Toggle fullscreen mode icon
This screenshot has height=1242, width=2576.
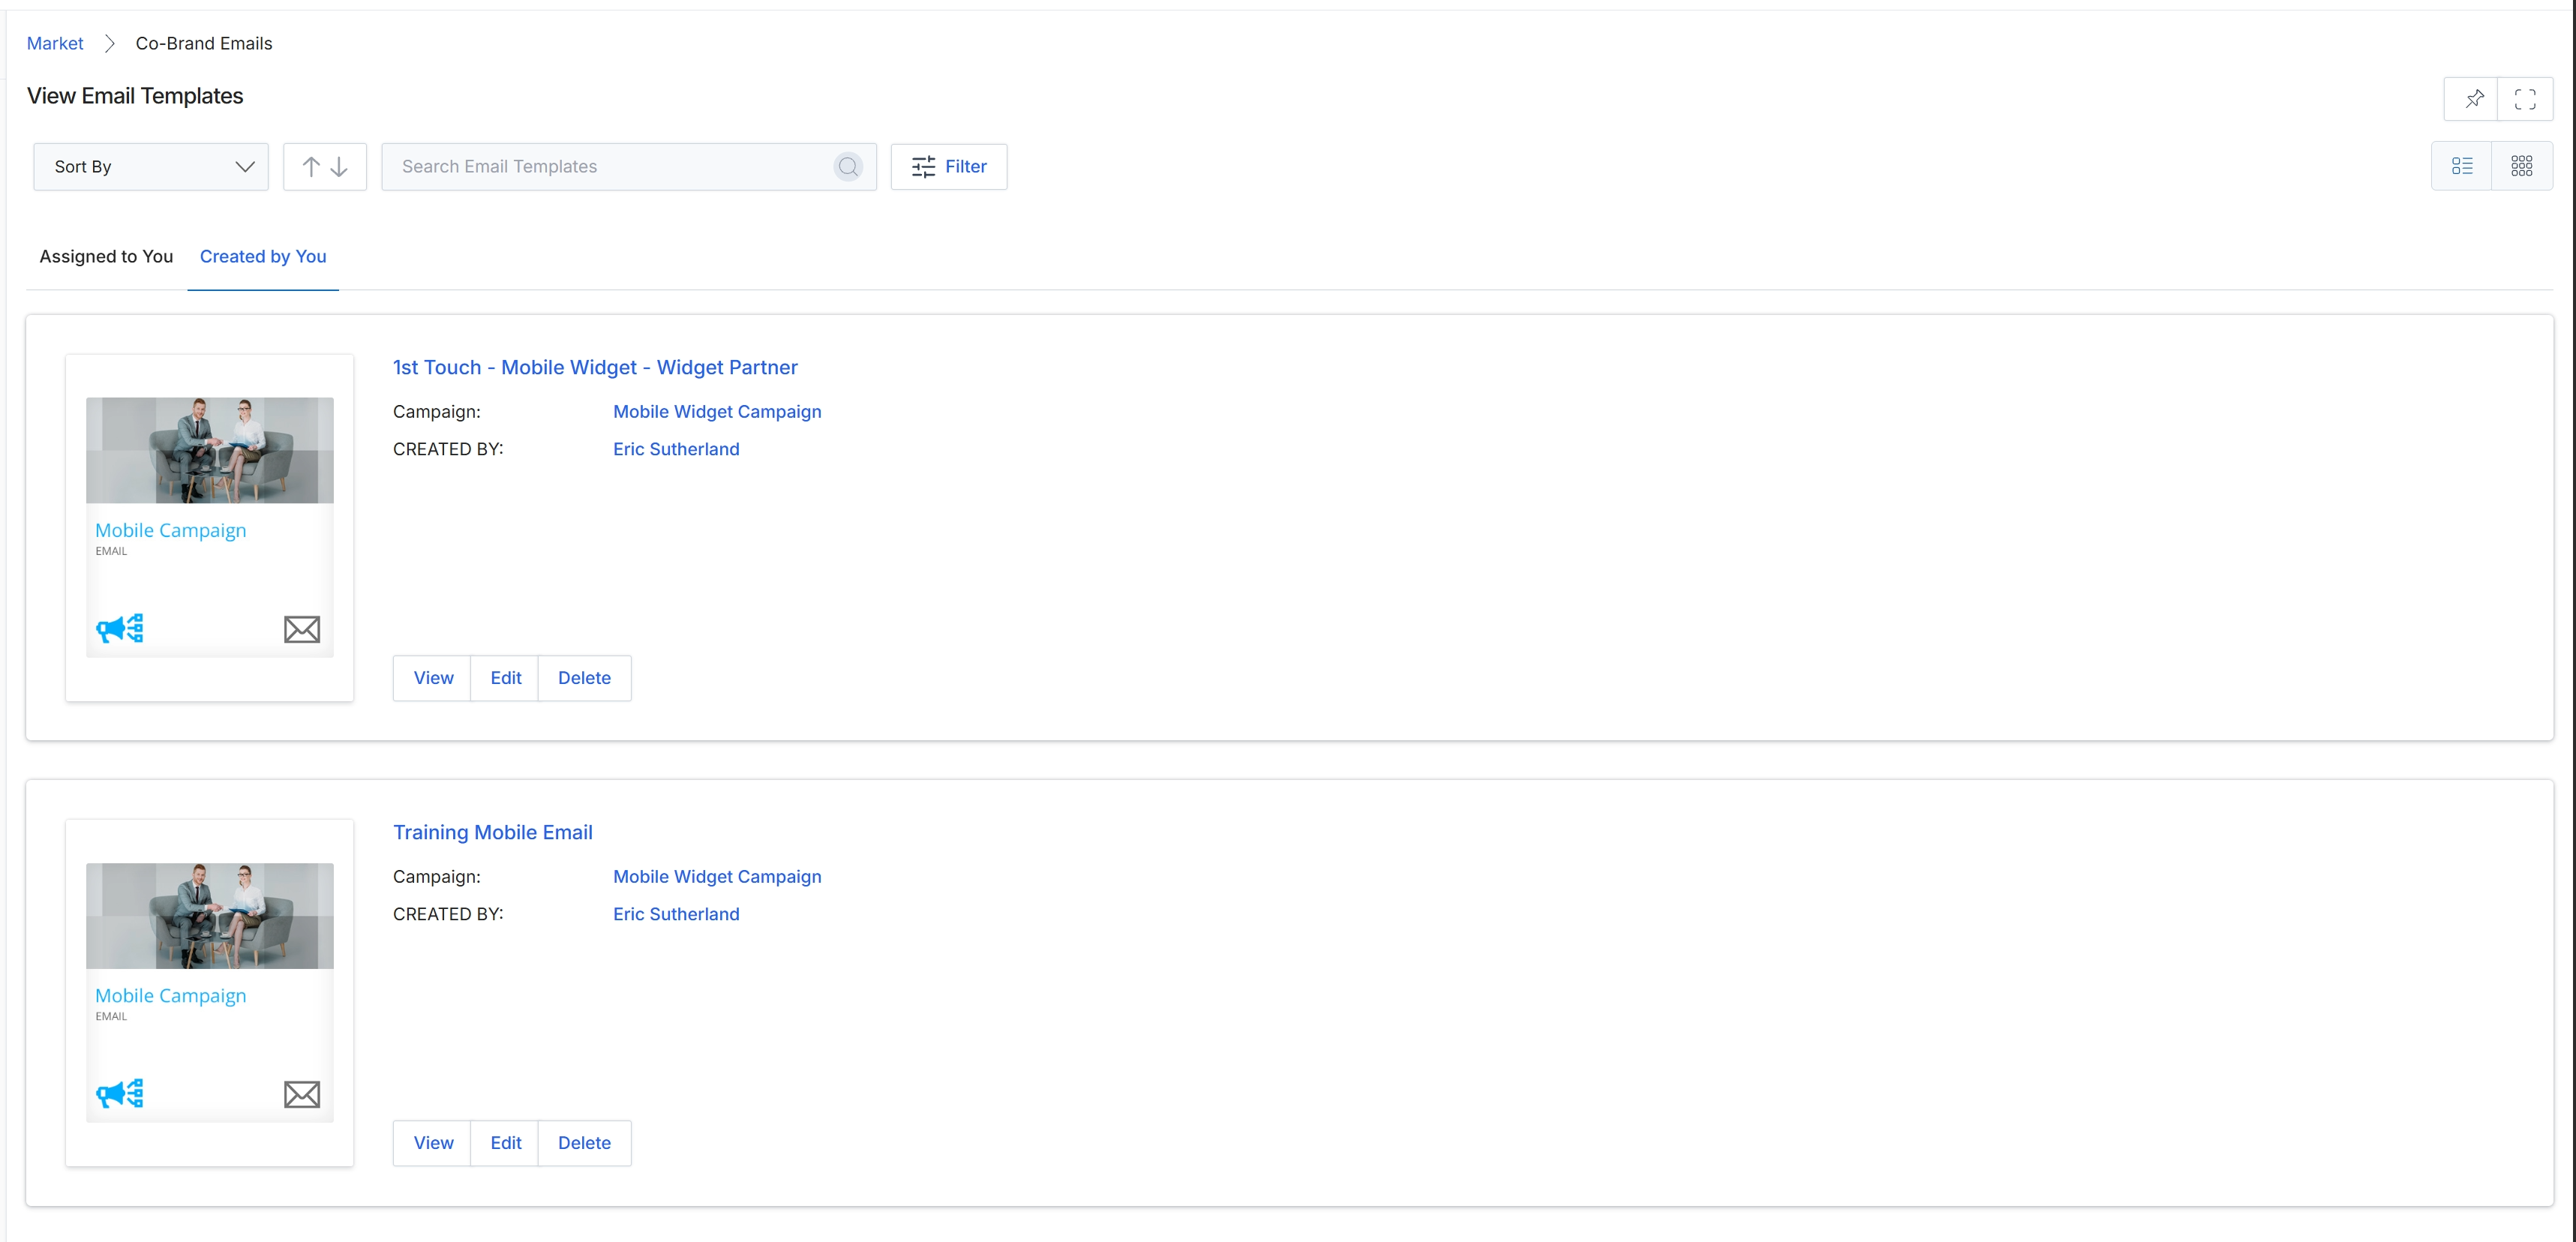coord(2525,99)
